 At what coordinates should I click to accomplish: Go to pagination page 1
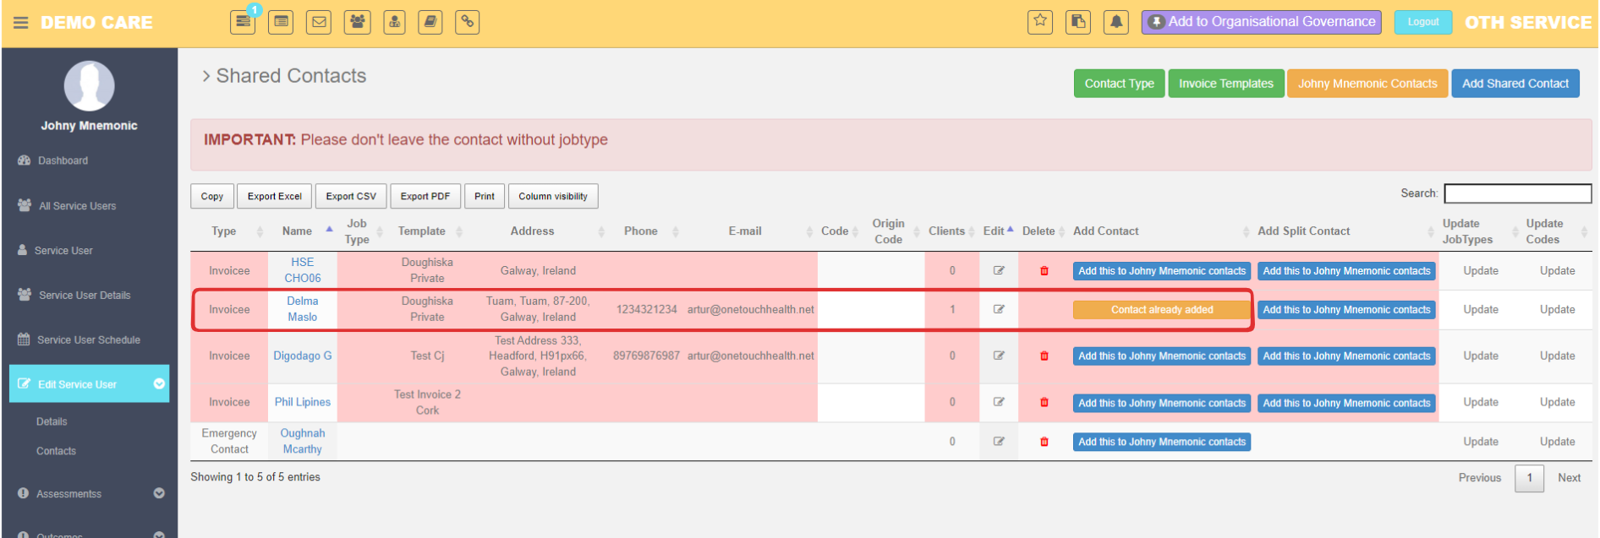[1529, 478]
